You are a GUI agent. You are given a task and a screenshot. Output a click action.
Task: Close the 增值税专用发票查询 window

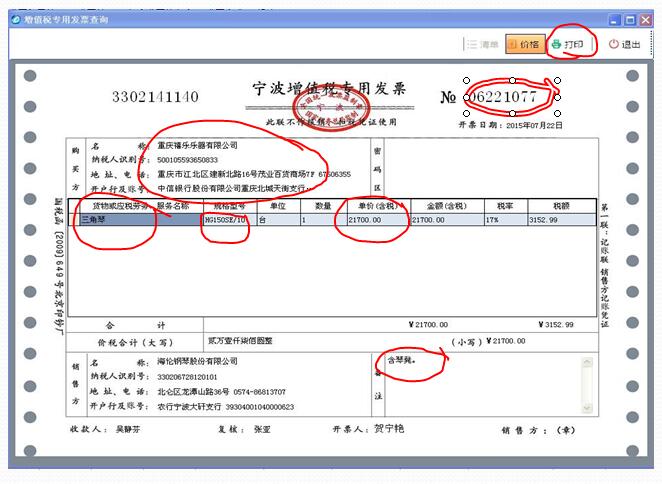point(647,20)
